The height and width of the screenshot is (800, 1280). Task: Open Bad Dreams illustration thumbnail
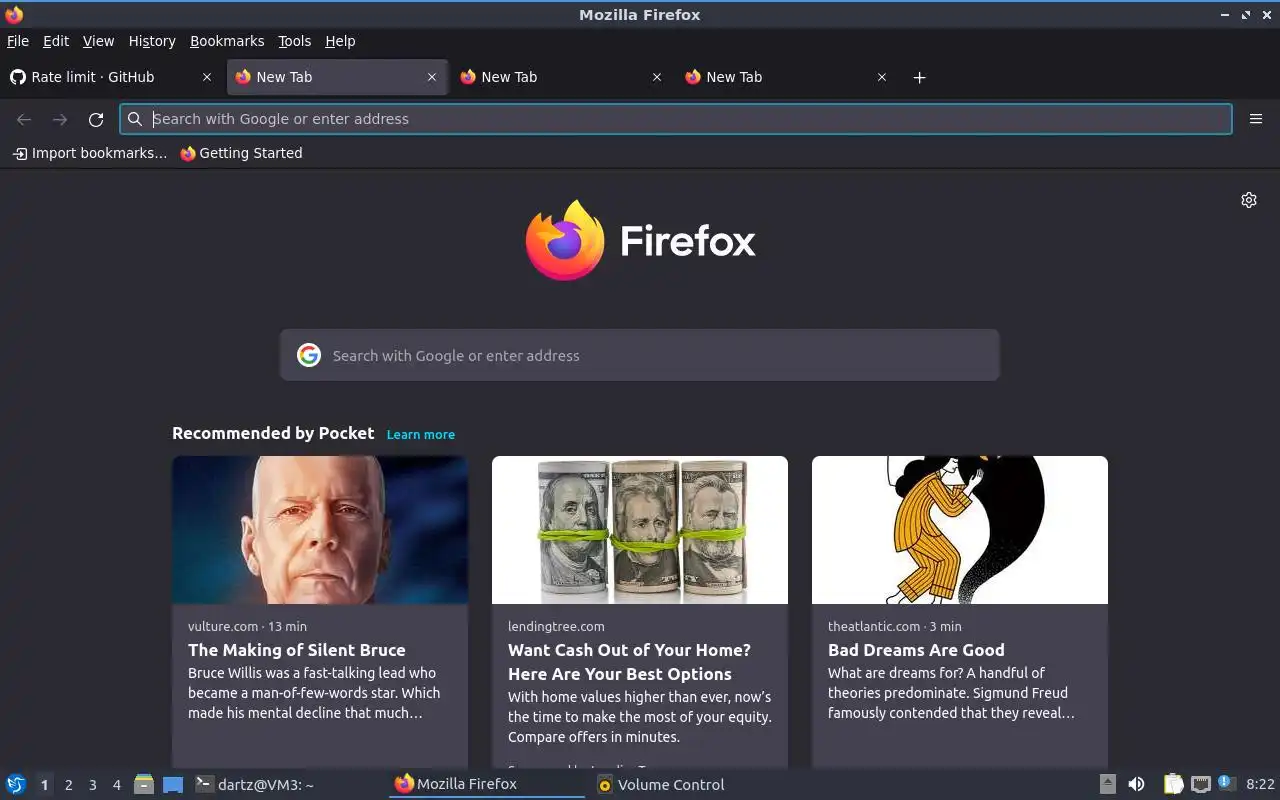point(960,530)
